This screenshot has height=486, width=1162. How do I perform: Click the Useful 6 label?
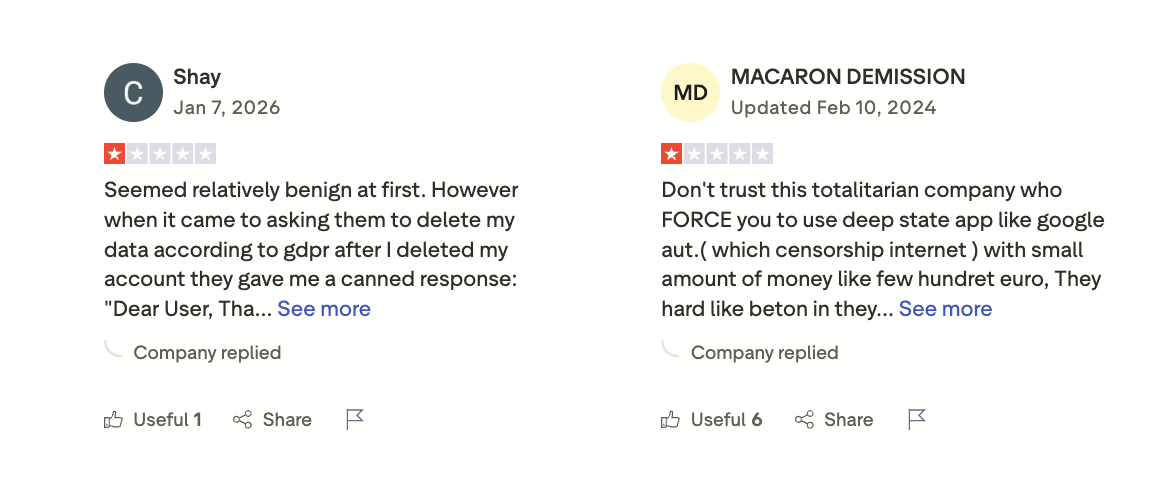[x=726, y=420]
